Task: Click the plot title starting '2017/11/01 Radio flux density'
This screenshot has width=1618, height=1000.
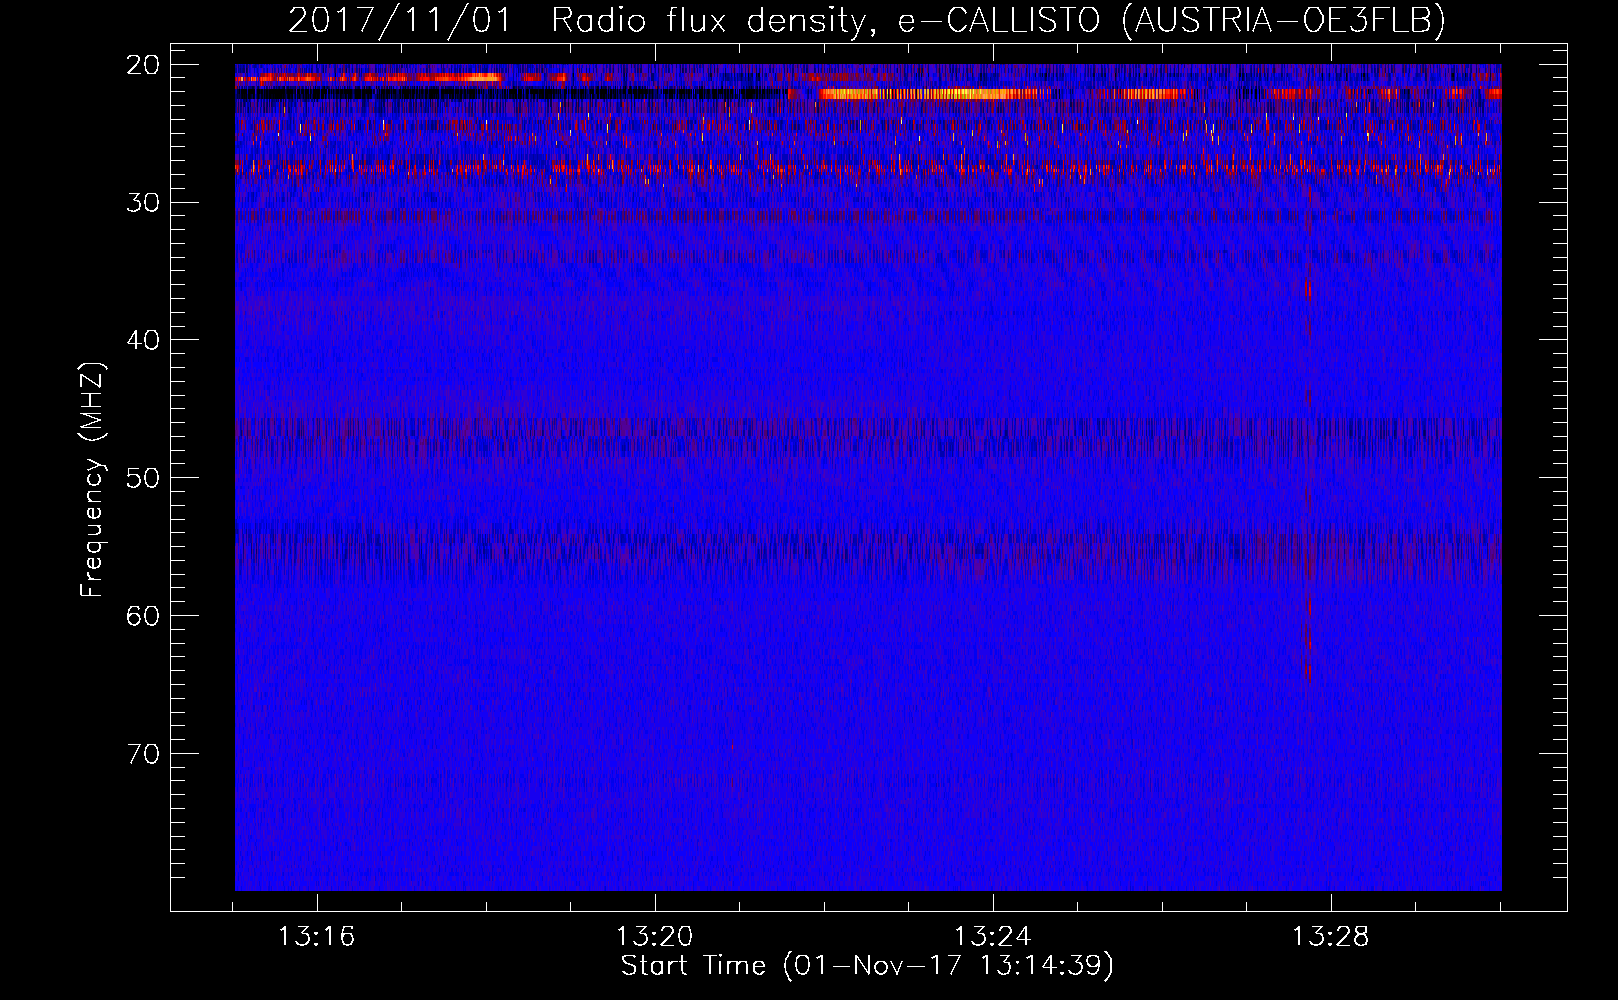Action: 867,20
